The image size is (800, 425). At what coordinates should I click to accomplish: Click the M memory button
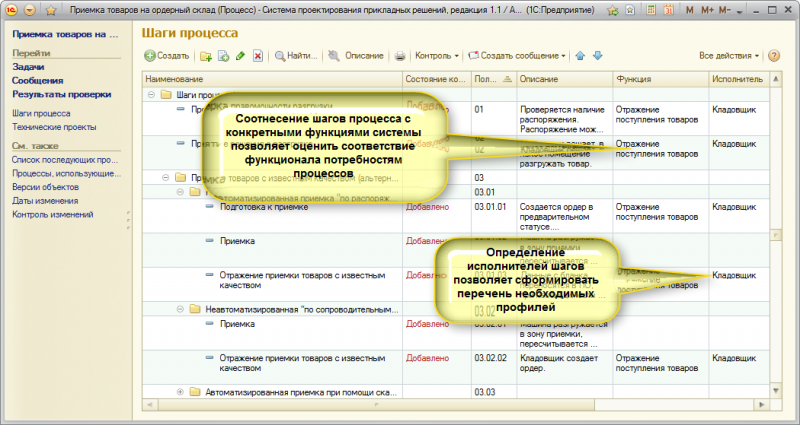pyautogui.click(x=690, y=10)
